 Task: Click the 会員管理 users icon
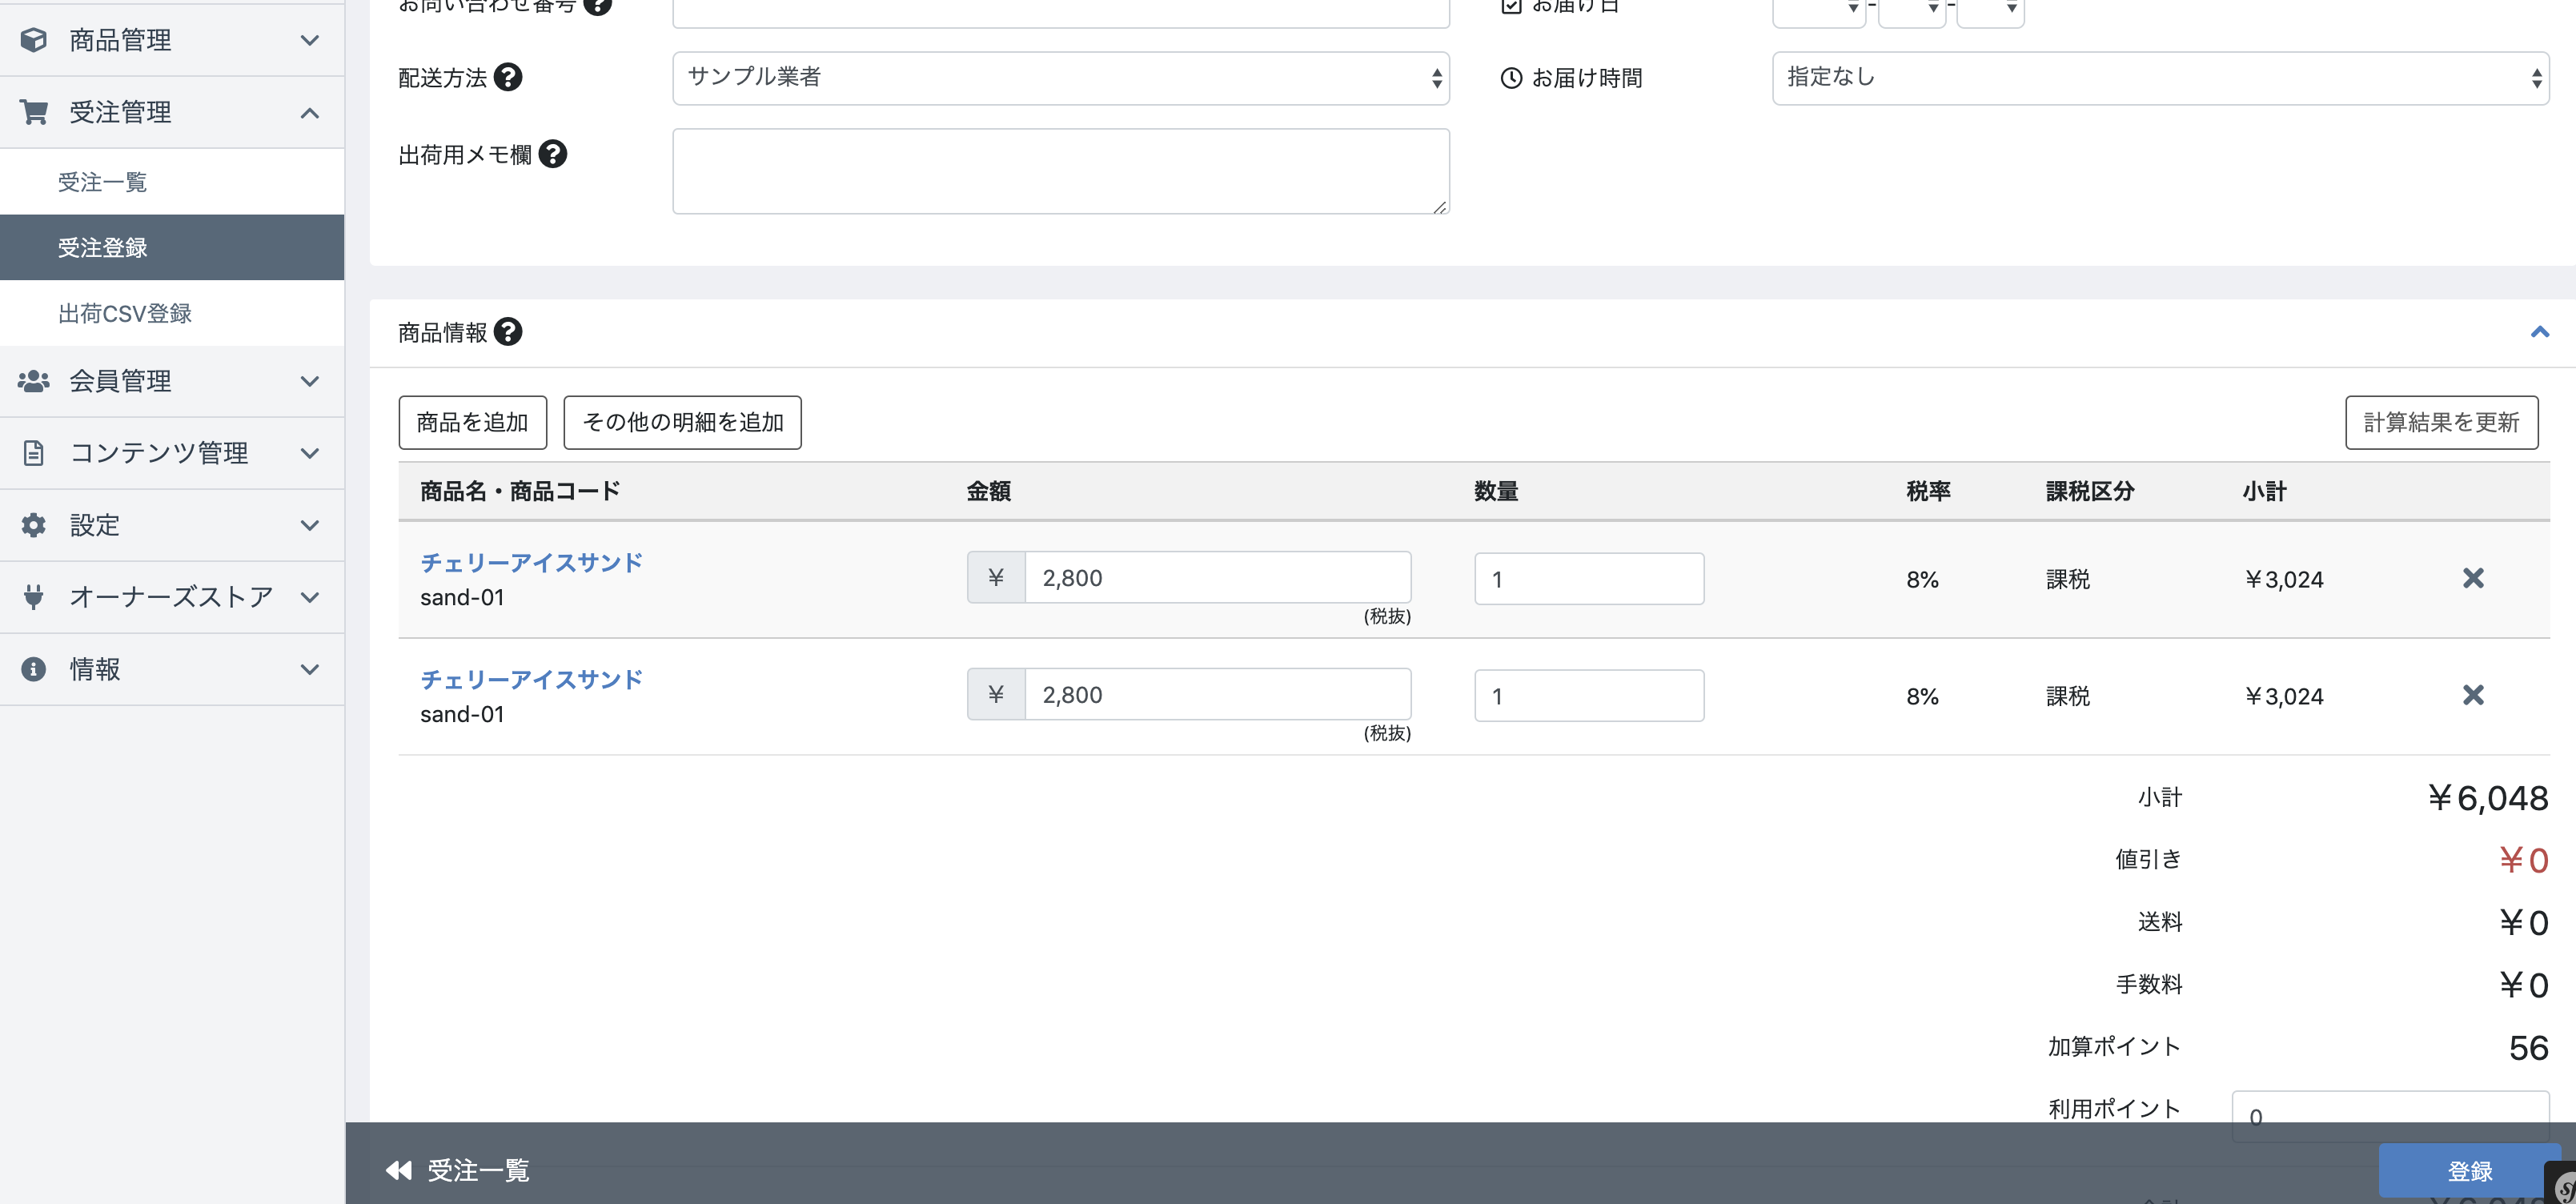[33, 381]
